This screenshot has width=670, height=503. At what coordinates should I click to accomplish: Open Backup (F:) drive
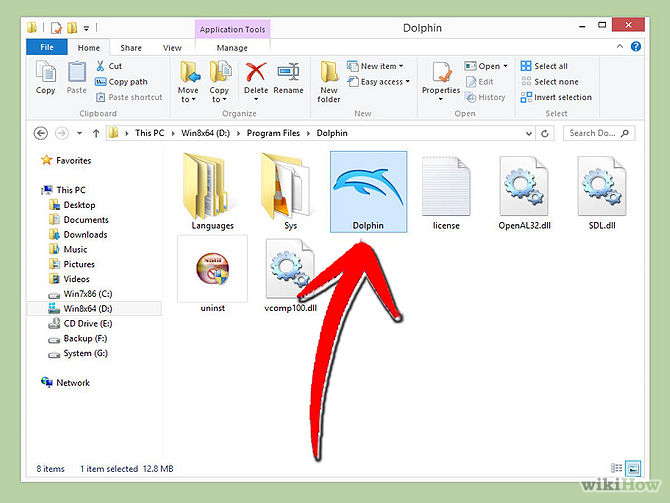click(78, 338)
